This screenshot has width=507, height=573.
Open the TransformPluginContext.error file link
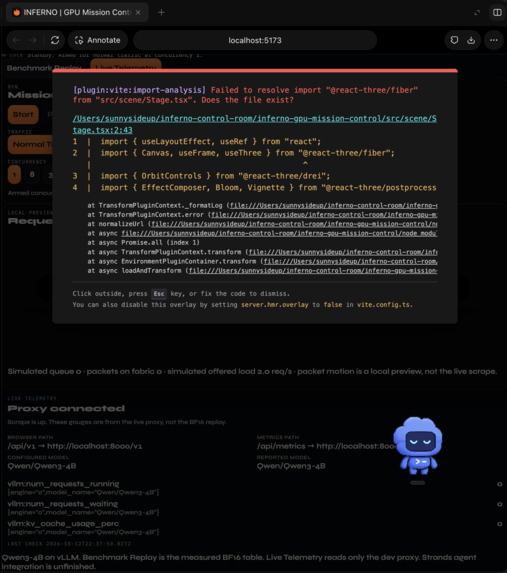324,215
